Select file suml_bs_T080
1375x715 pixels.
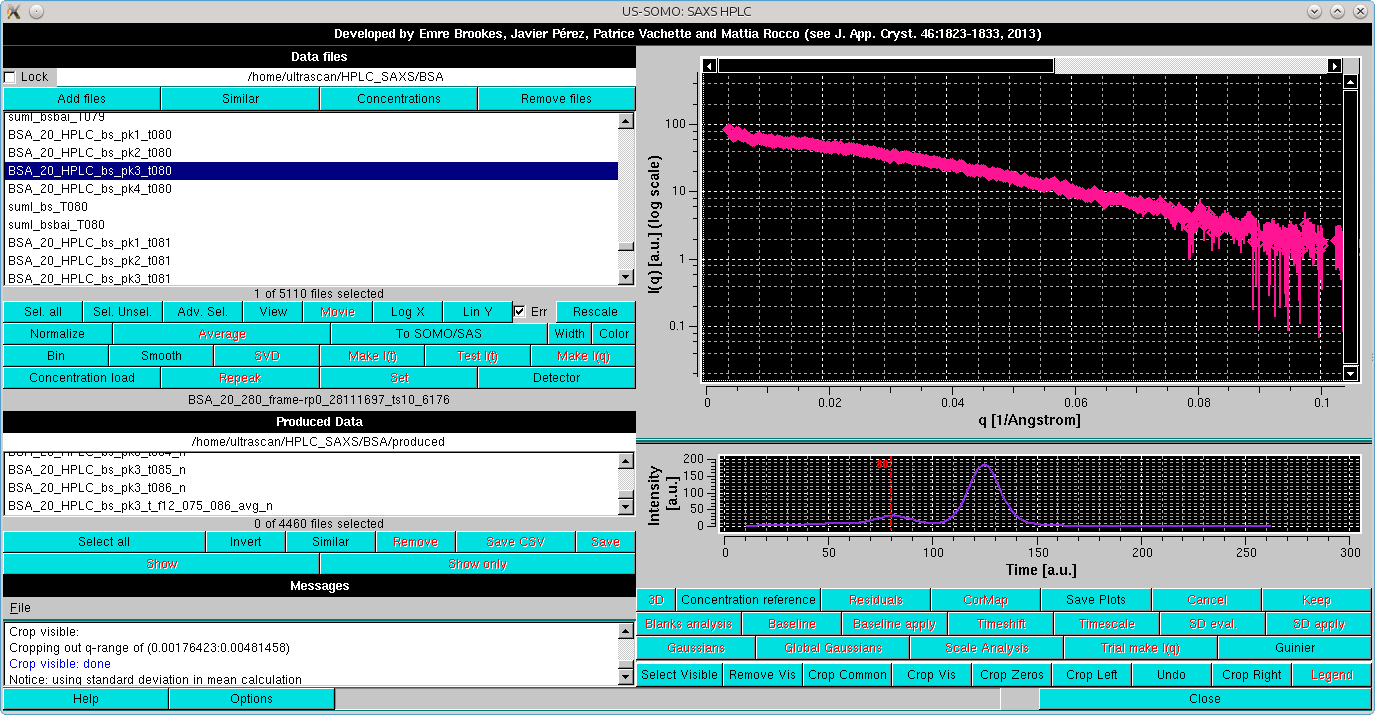pos(311,207)
